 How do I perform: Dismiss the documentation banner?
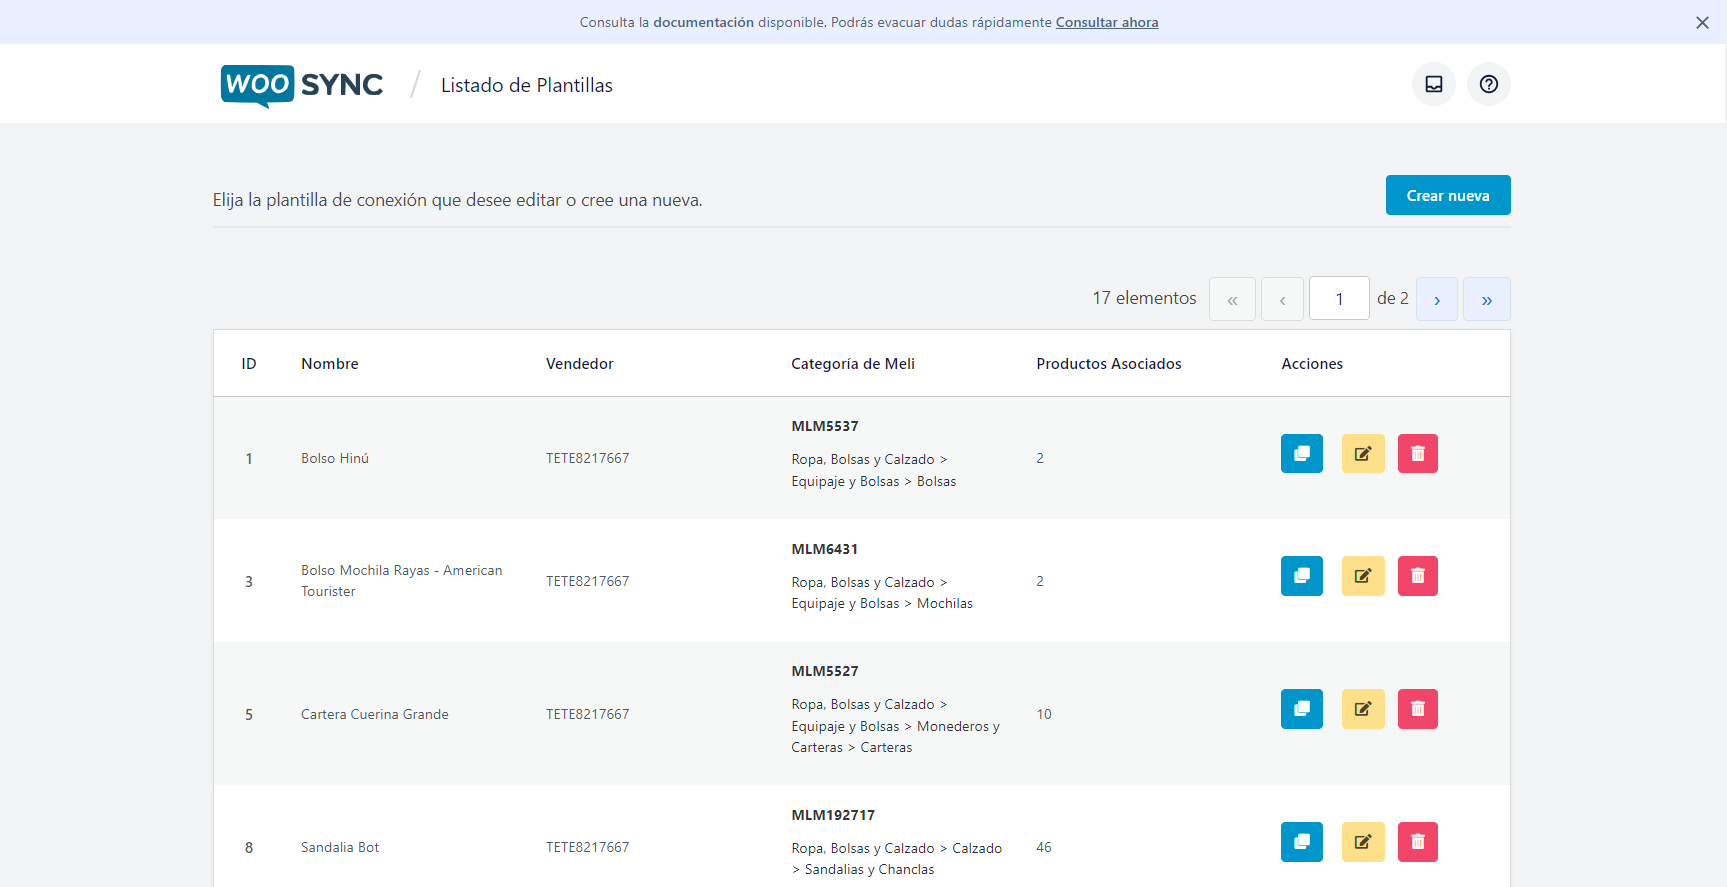pos(1702,22)
